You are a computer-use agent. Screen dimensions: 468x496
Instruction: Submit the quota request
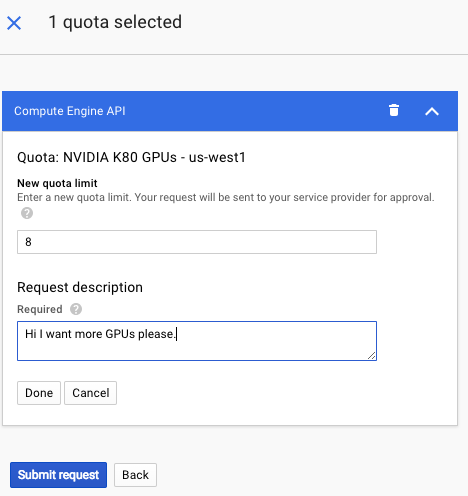[58, 475]
